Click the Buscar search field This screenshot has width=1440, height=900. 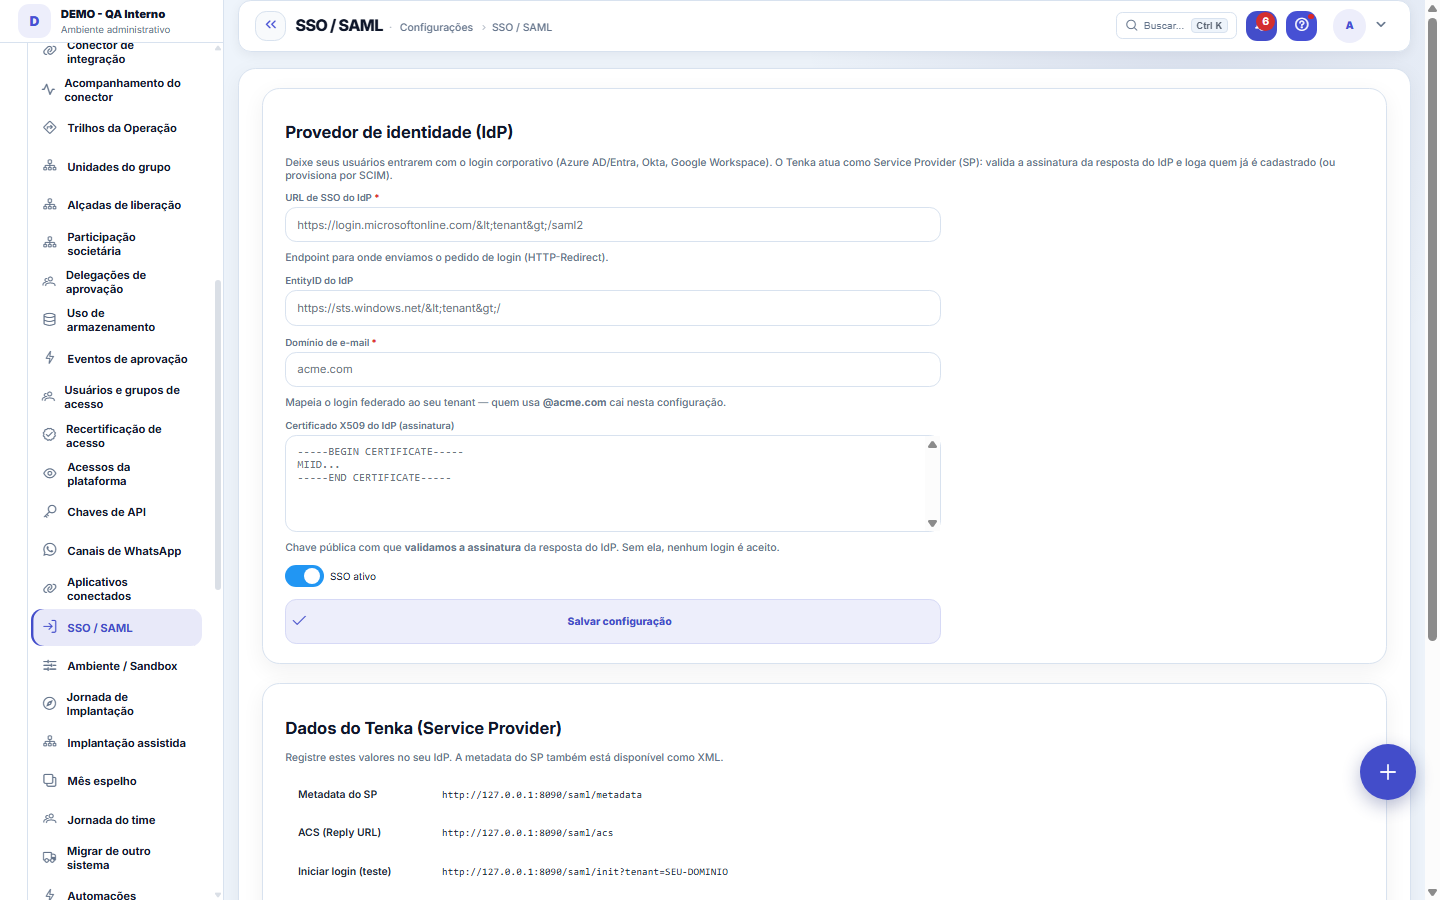(x=1176, y=26)
